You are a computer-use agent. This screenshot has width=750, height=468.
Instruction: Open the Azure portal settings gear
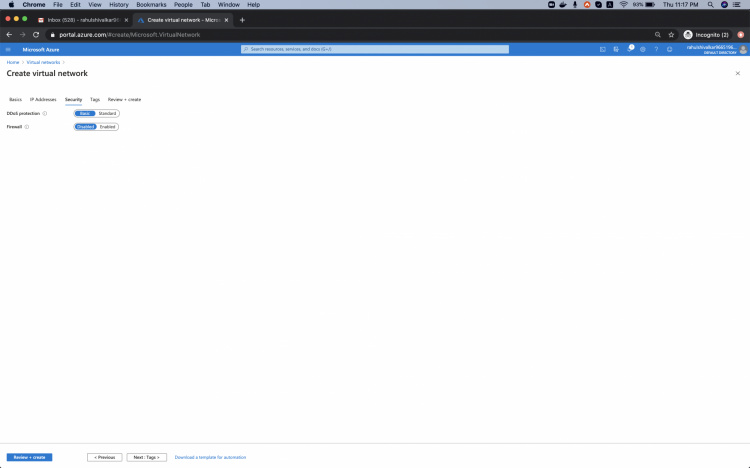tap(643, 49)
